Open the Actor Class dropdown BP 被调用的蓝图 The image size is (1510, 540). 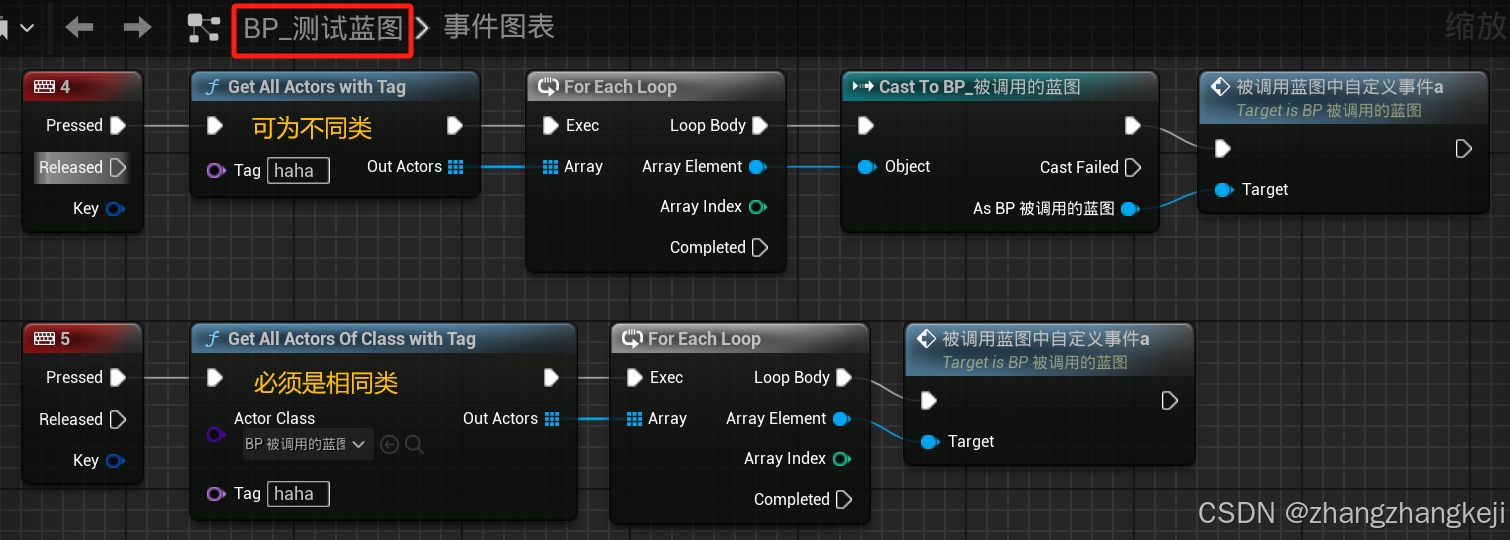click(308, 444)
